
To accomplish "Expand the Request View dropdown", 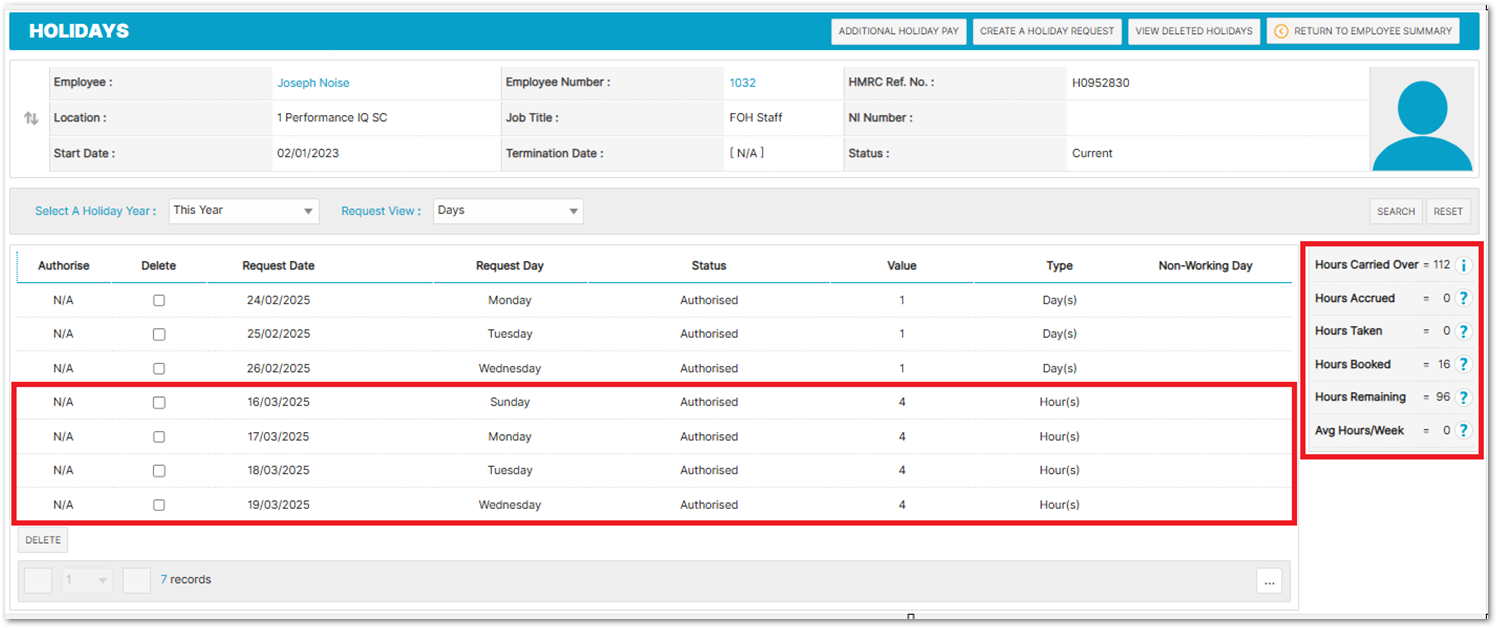I will pyautogui.click(x=508, y=211).
